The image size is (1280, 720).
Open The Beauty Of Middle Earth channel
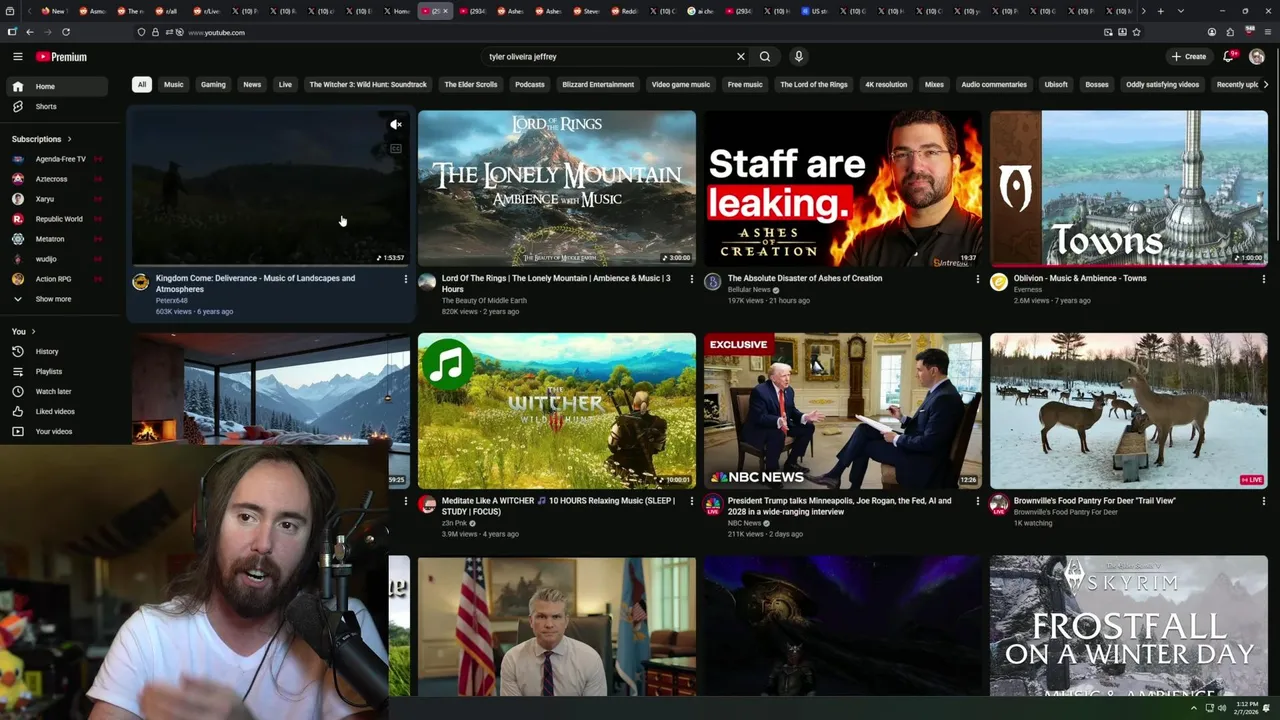coord(484,300)
